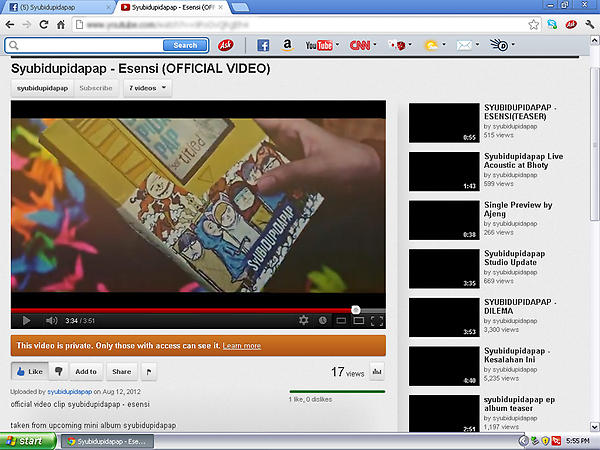Enter fullscreen video mode
The width and height of the screenshot is (600, 450).
(x=377, y=321)
